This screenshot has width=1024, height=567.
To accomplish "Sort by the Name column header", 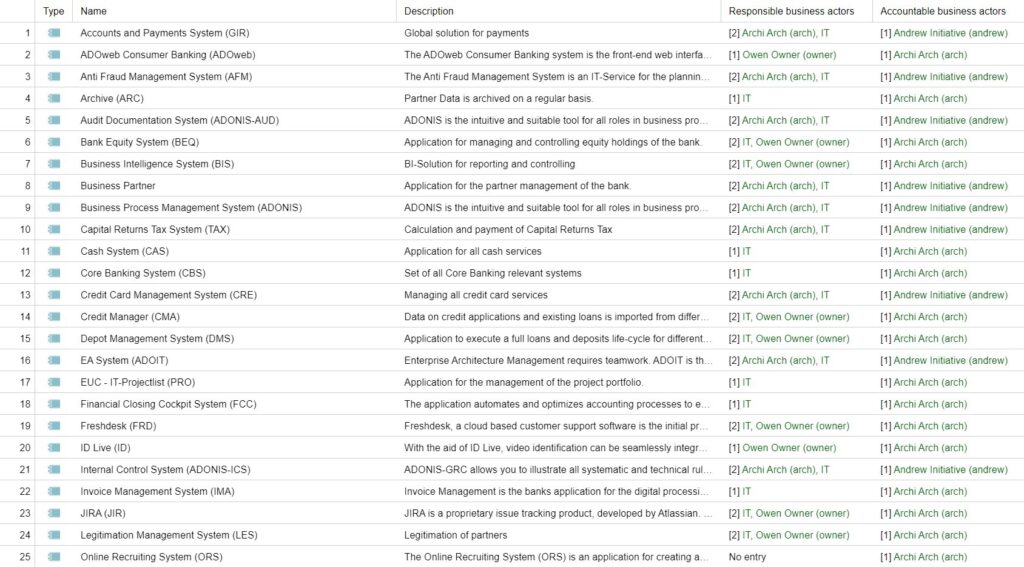I will [x=94, y=11].
